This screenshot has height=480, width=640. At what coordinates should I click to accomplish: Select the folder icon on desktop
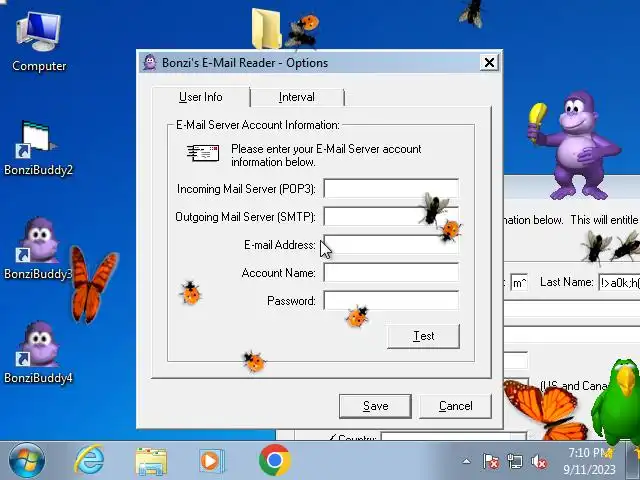tap(267, 29)
